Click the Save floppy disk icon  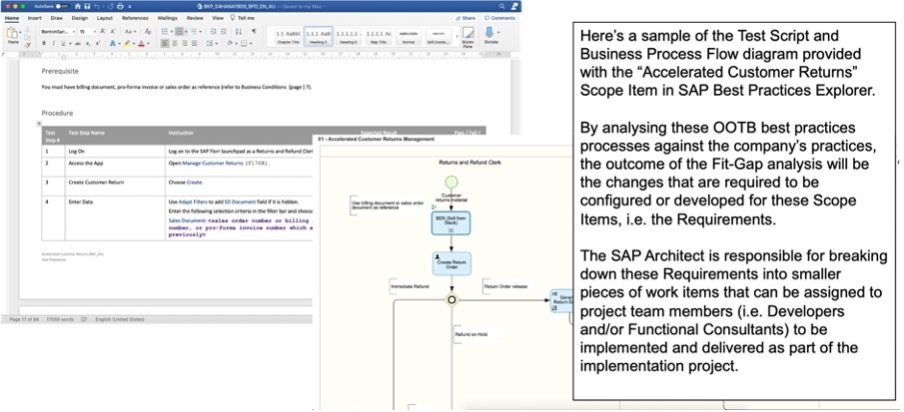click(x=87, y=6)
